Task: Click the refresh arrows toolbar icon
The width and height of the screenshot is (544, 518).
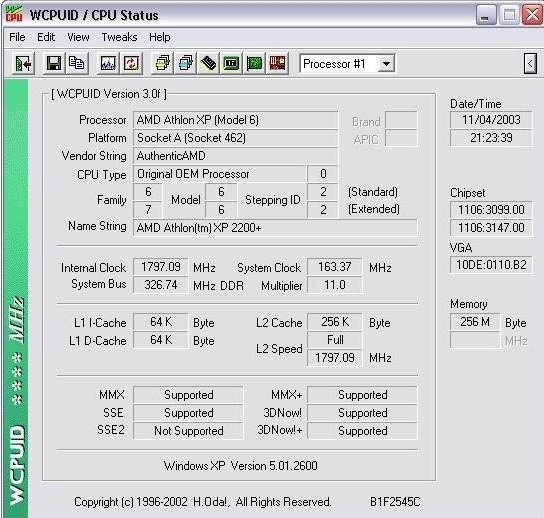Action: [131, 63]
